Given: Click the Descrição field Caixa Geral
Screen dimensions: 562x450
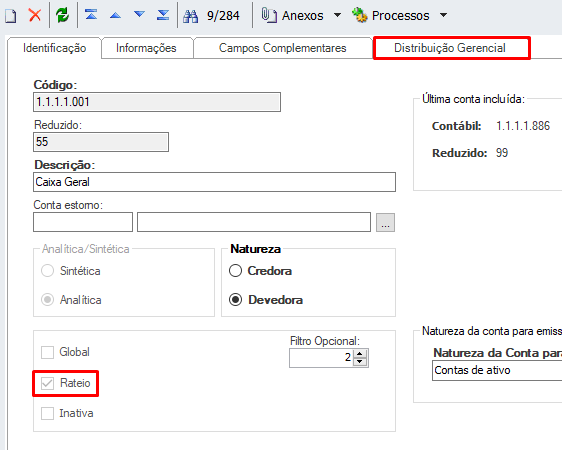Looking at the screenshot, I should click(214, 182).
